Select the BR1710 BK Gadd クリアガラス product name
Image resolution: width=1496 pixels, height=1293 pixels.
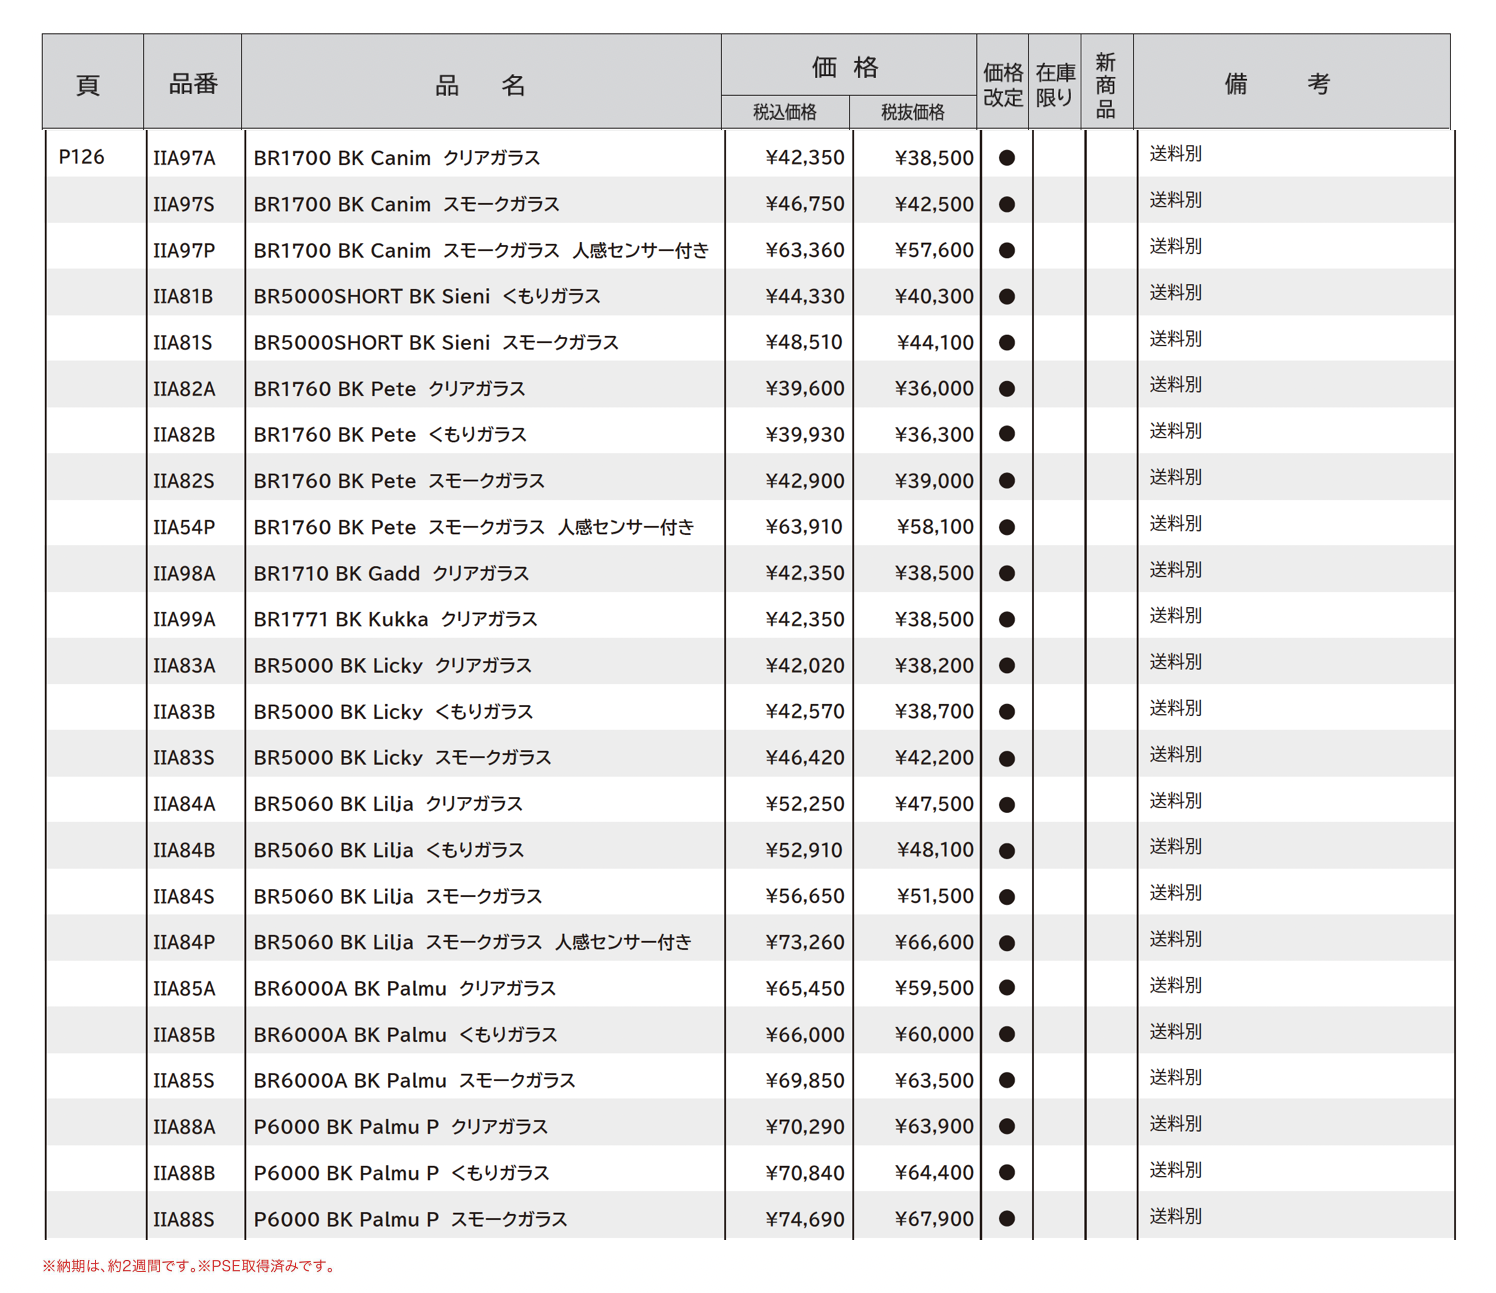click(391, 574)
